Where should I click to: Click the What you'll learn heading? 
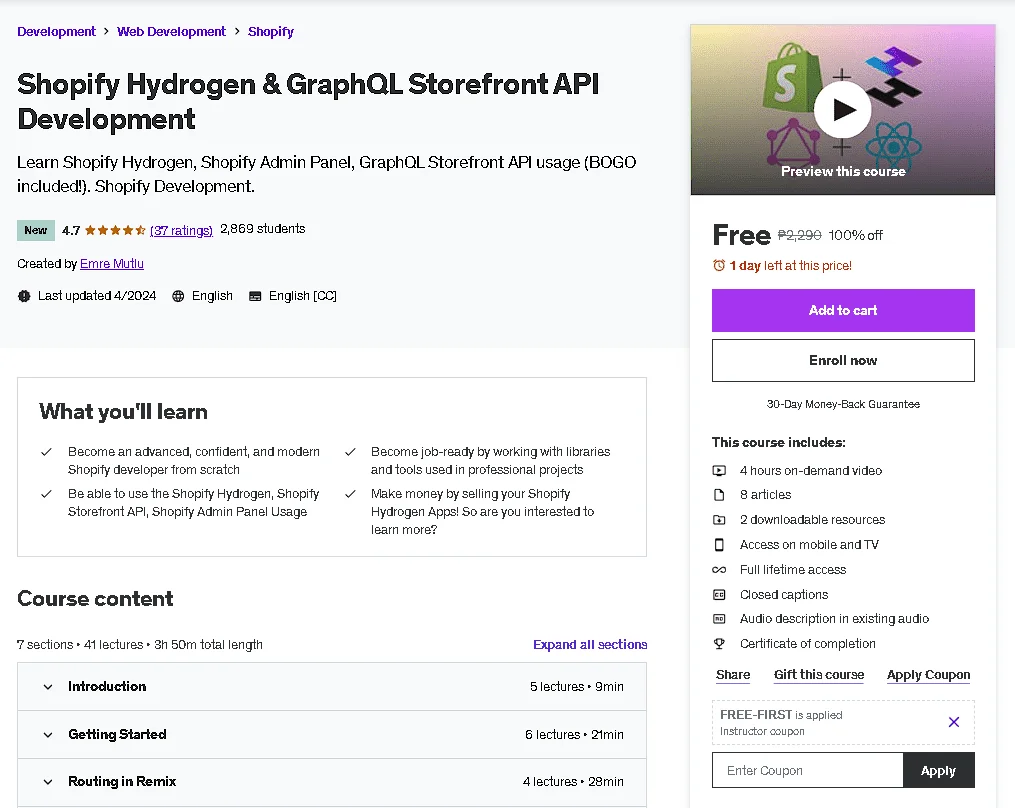click(123, 412)
